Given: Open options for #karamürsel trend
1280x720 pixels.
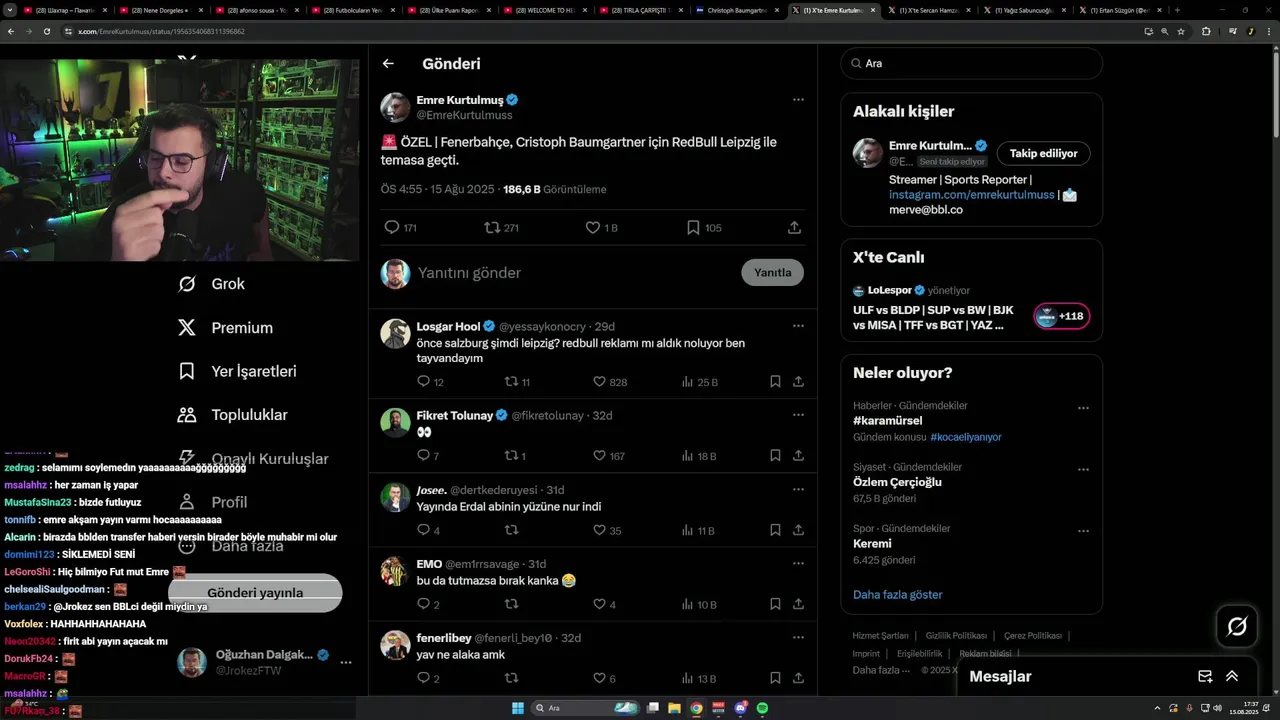Looking at the screenshot, I should pyautogui.click(x=1083, y=408).
